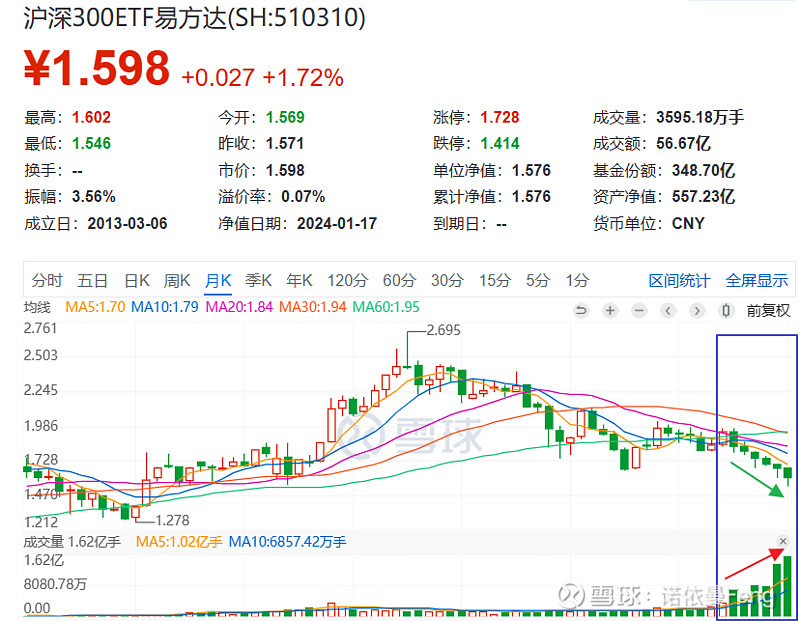Click the 成交量 value 3595.18万手
This screenshot has height=621, width=800.
click(x=701, y=117)
